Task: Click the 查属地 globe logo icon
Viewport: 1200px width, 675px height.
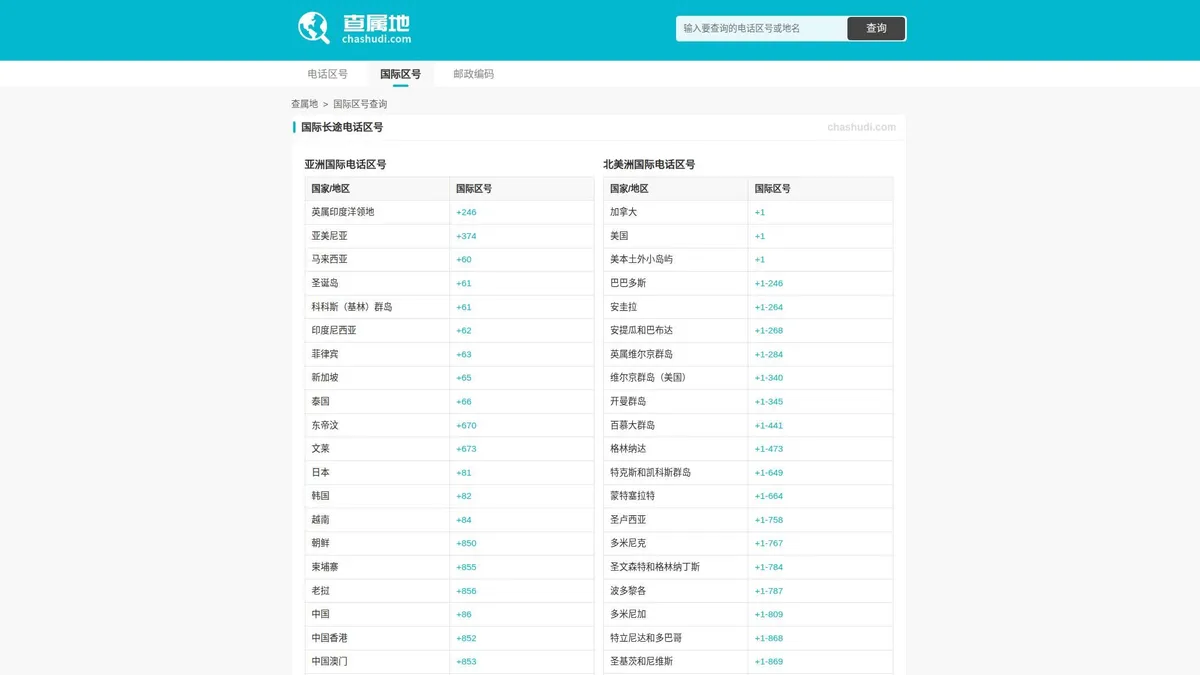Action: pyautogui.click(x=314, y=28)
